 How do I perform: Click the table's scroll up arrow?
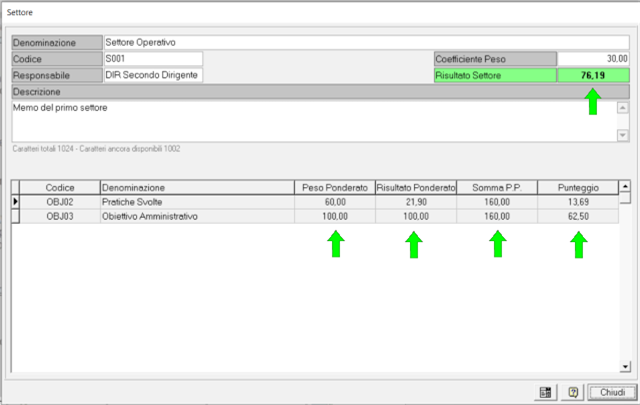pyautogui.click(x=625, y=186)
